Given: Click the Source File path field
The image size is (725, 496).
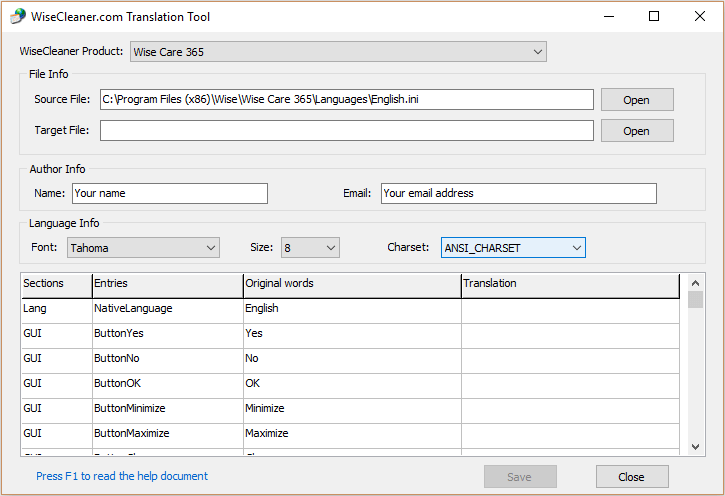Looking at the screenshot, I should 347,99.
